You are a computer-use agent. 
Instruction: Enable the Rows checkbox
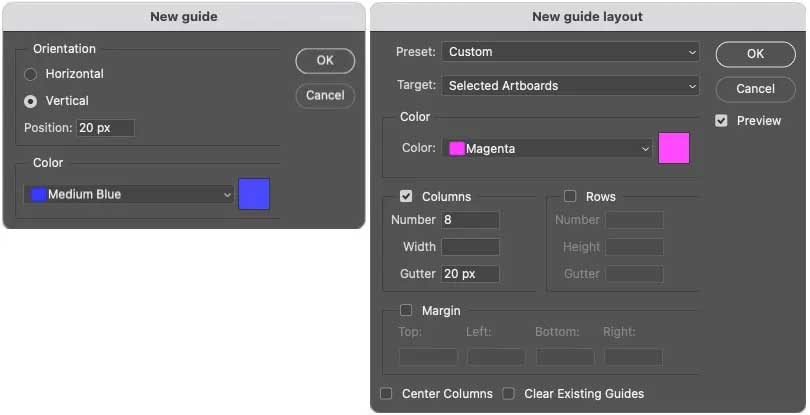coord(570,197)
